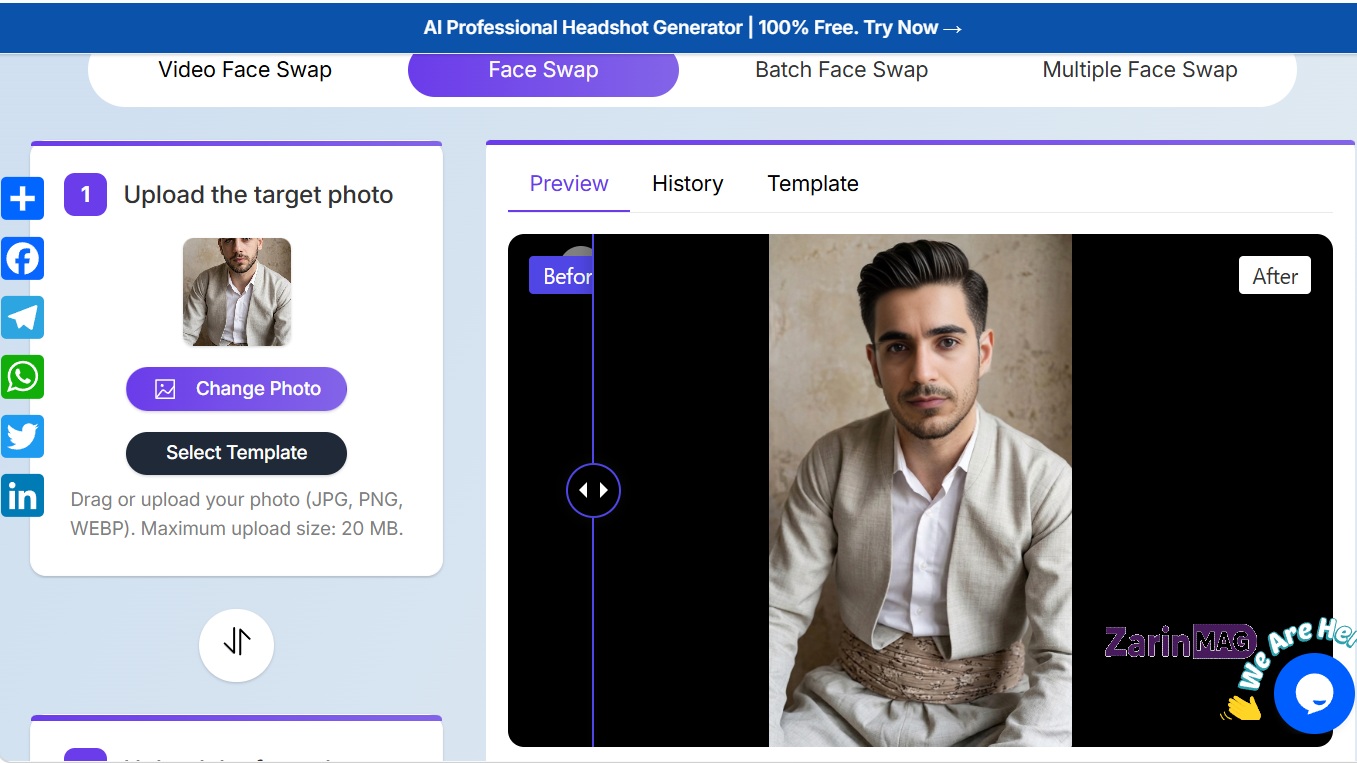
Task: Share via the WhatsApp icon
Action: [x=22, y=377]
